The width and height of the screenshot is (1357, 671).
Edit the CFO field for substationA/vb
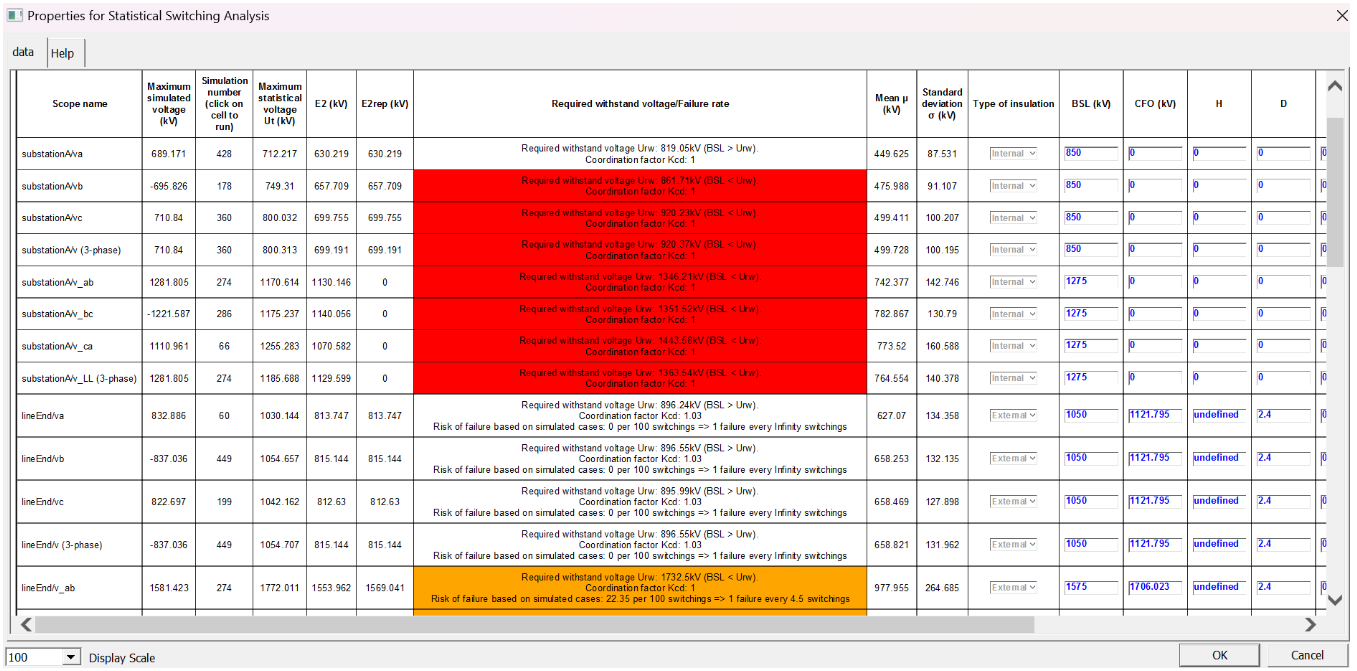click(x=1154, y=185)
